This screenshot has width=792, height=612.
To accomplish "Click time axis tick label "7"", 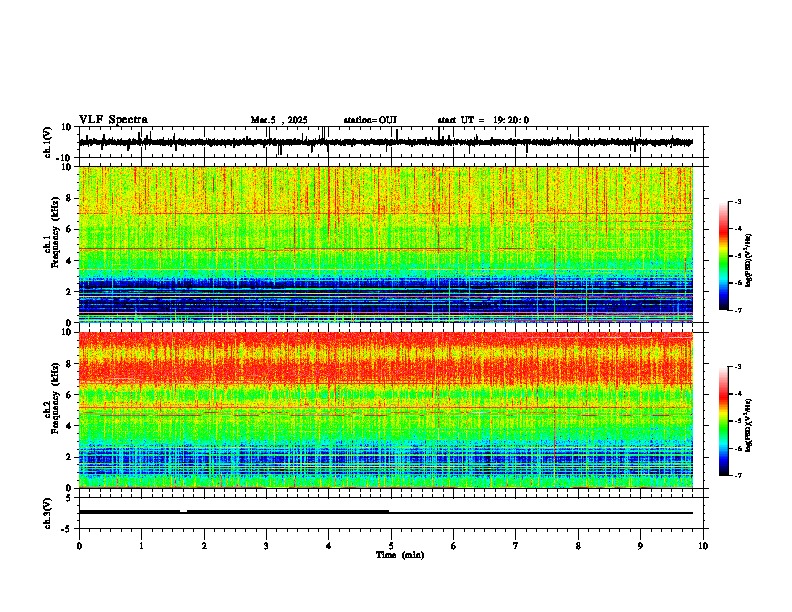I will (516, 546).
